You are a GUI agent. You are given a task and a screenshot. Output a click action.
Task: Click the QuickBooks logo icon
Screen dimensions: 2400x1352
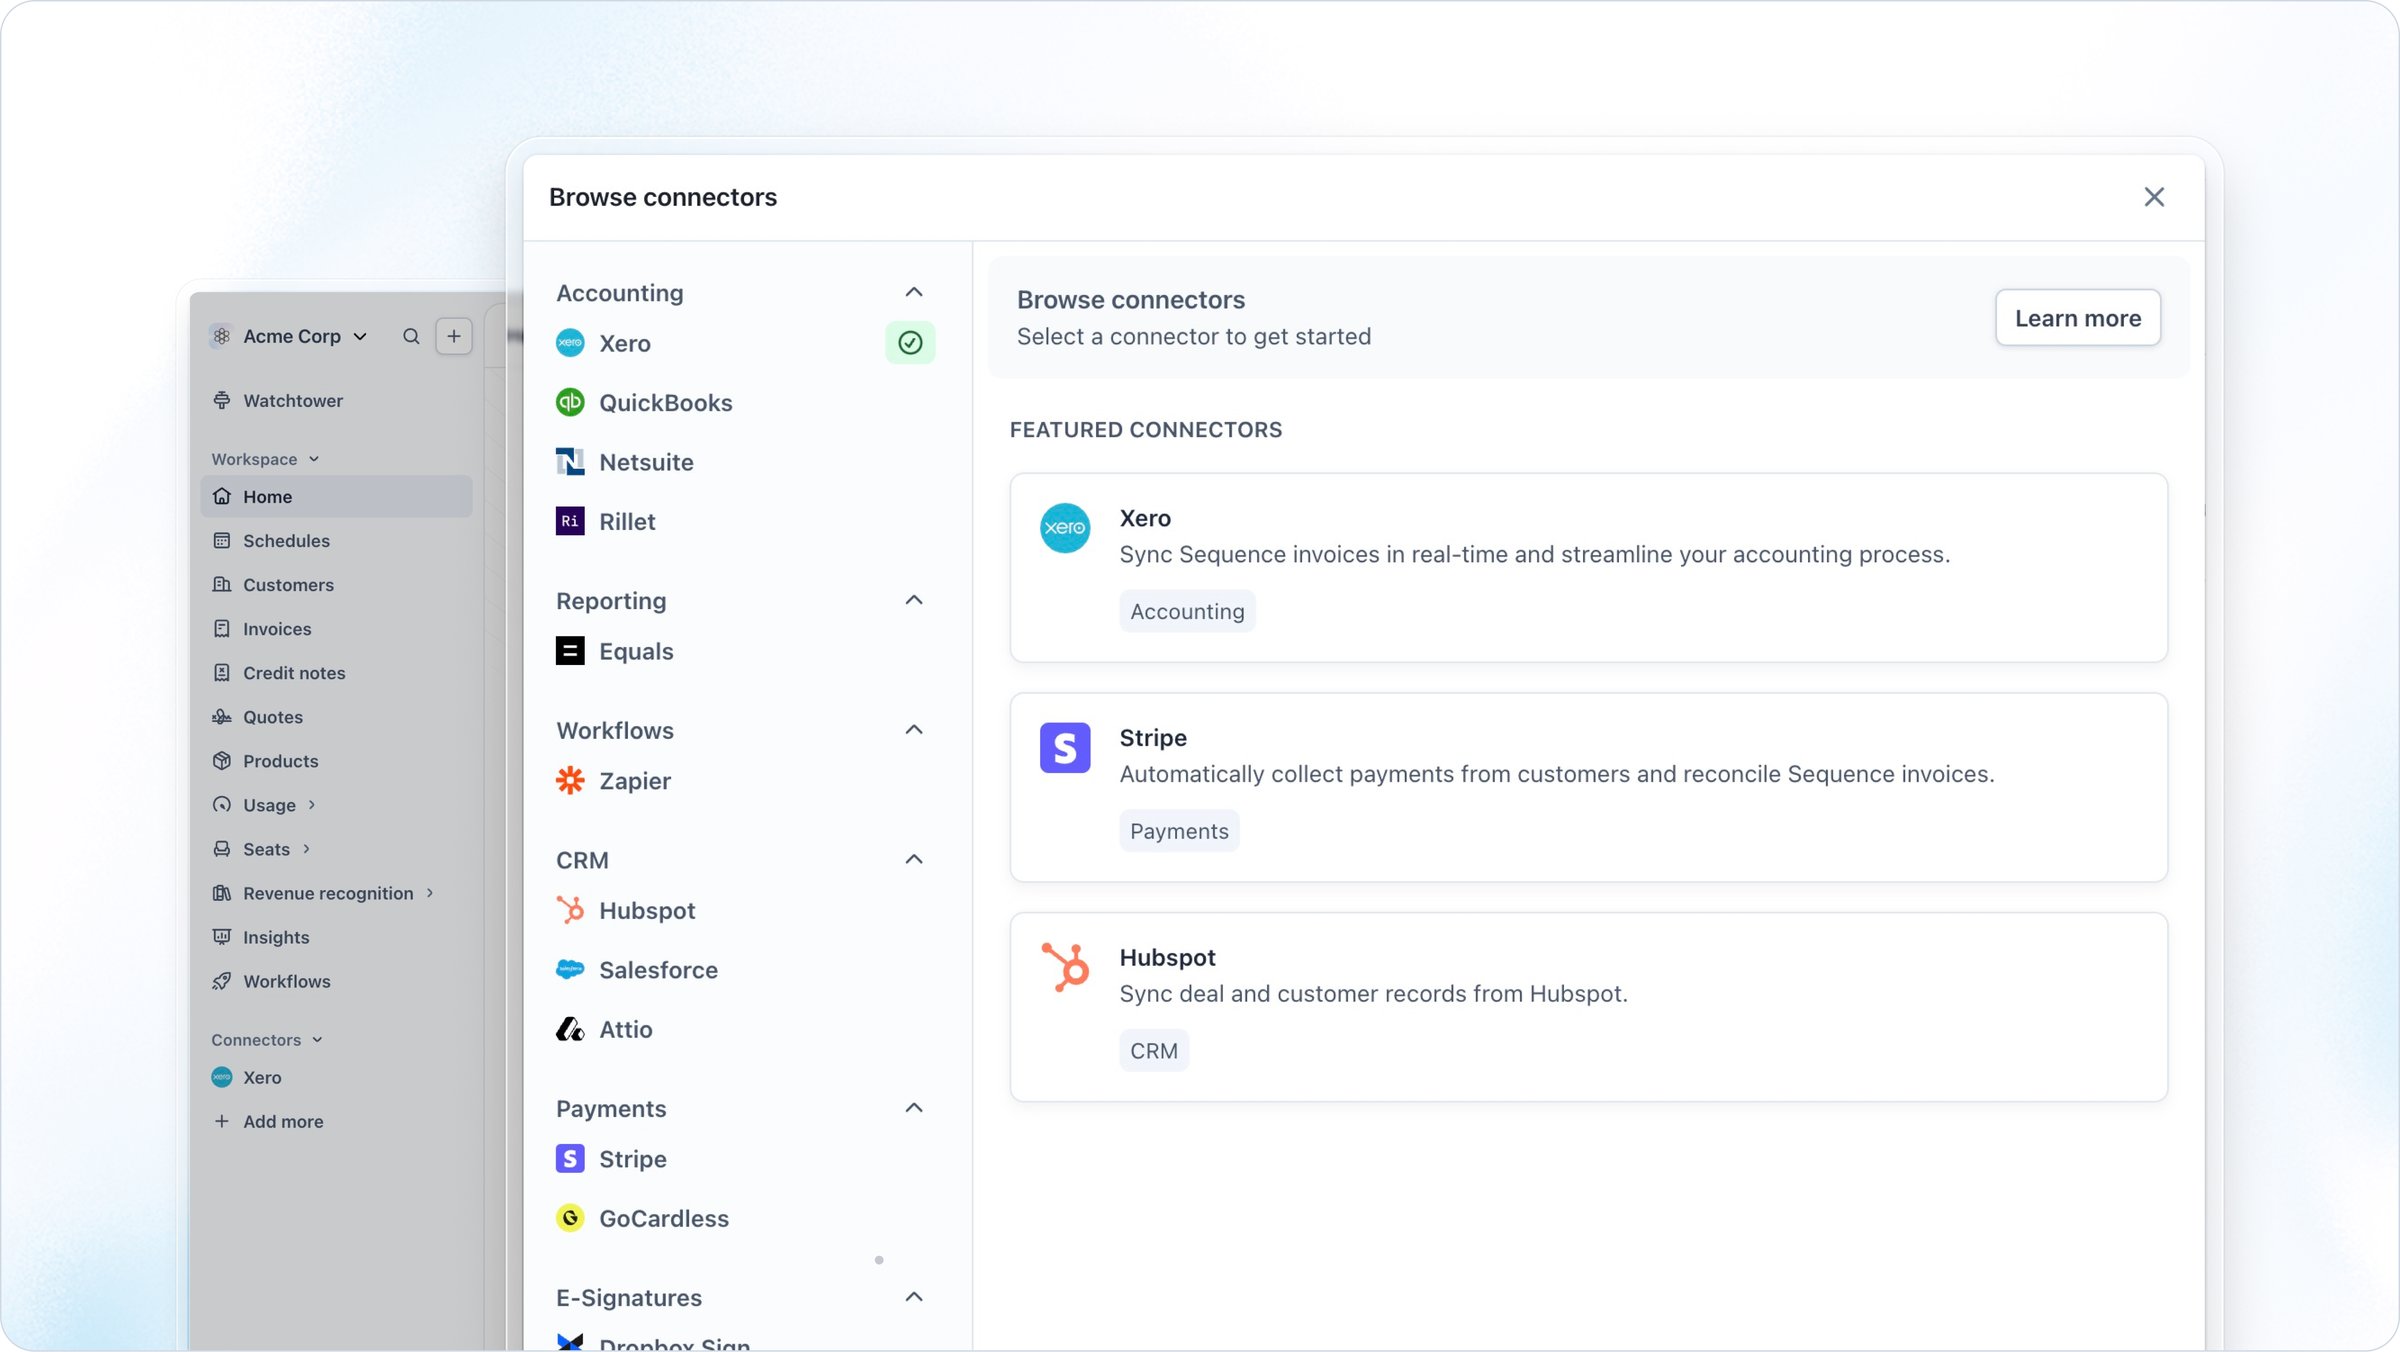tap(570, 402)
